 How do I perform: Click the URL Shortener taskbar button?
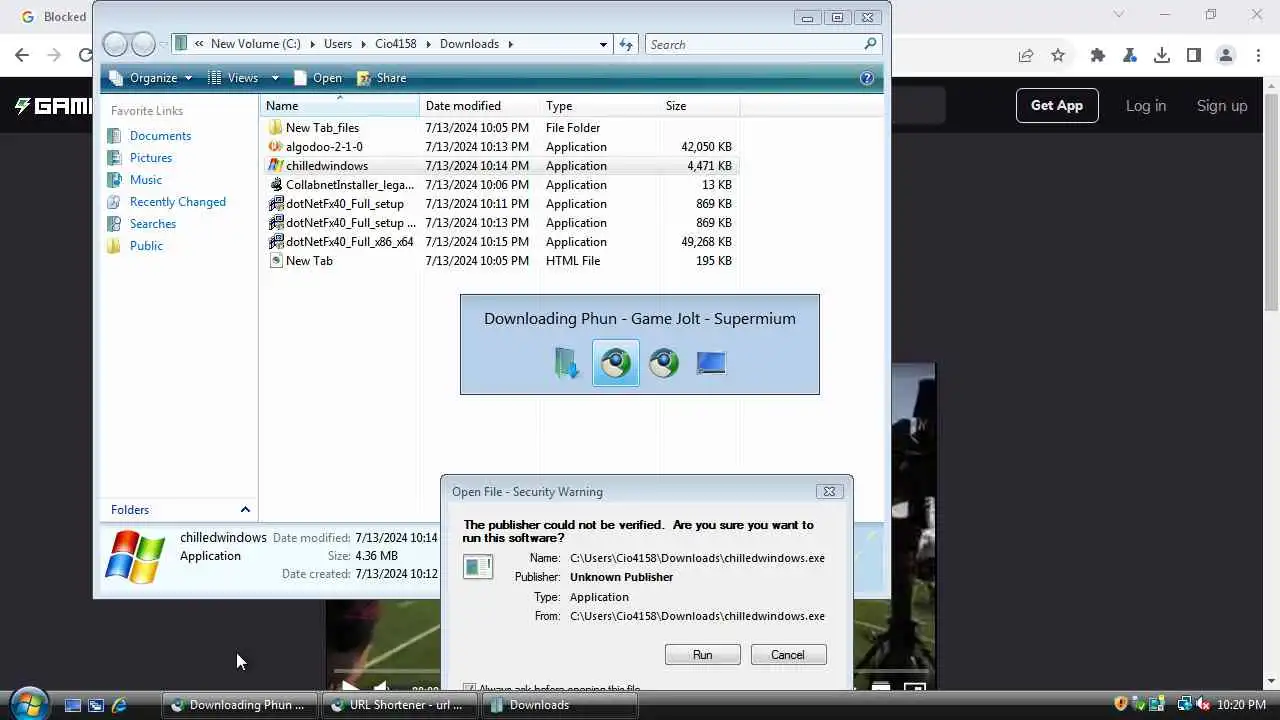(x=399, y=705)
